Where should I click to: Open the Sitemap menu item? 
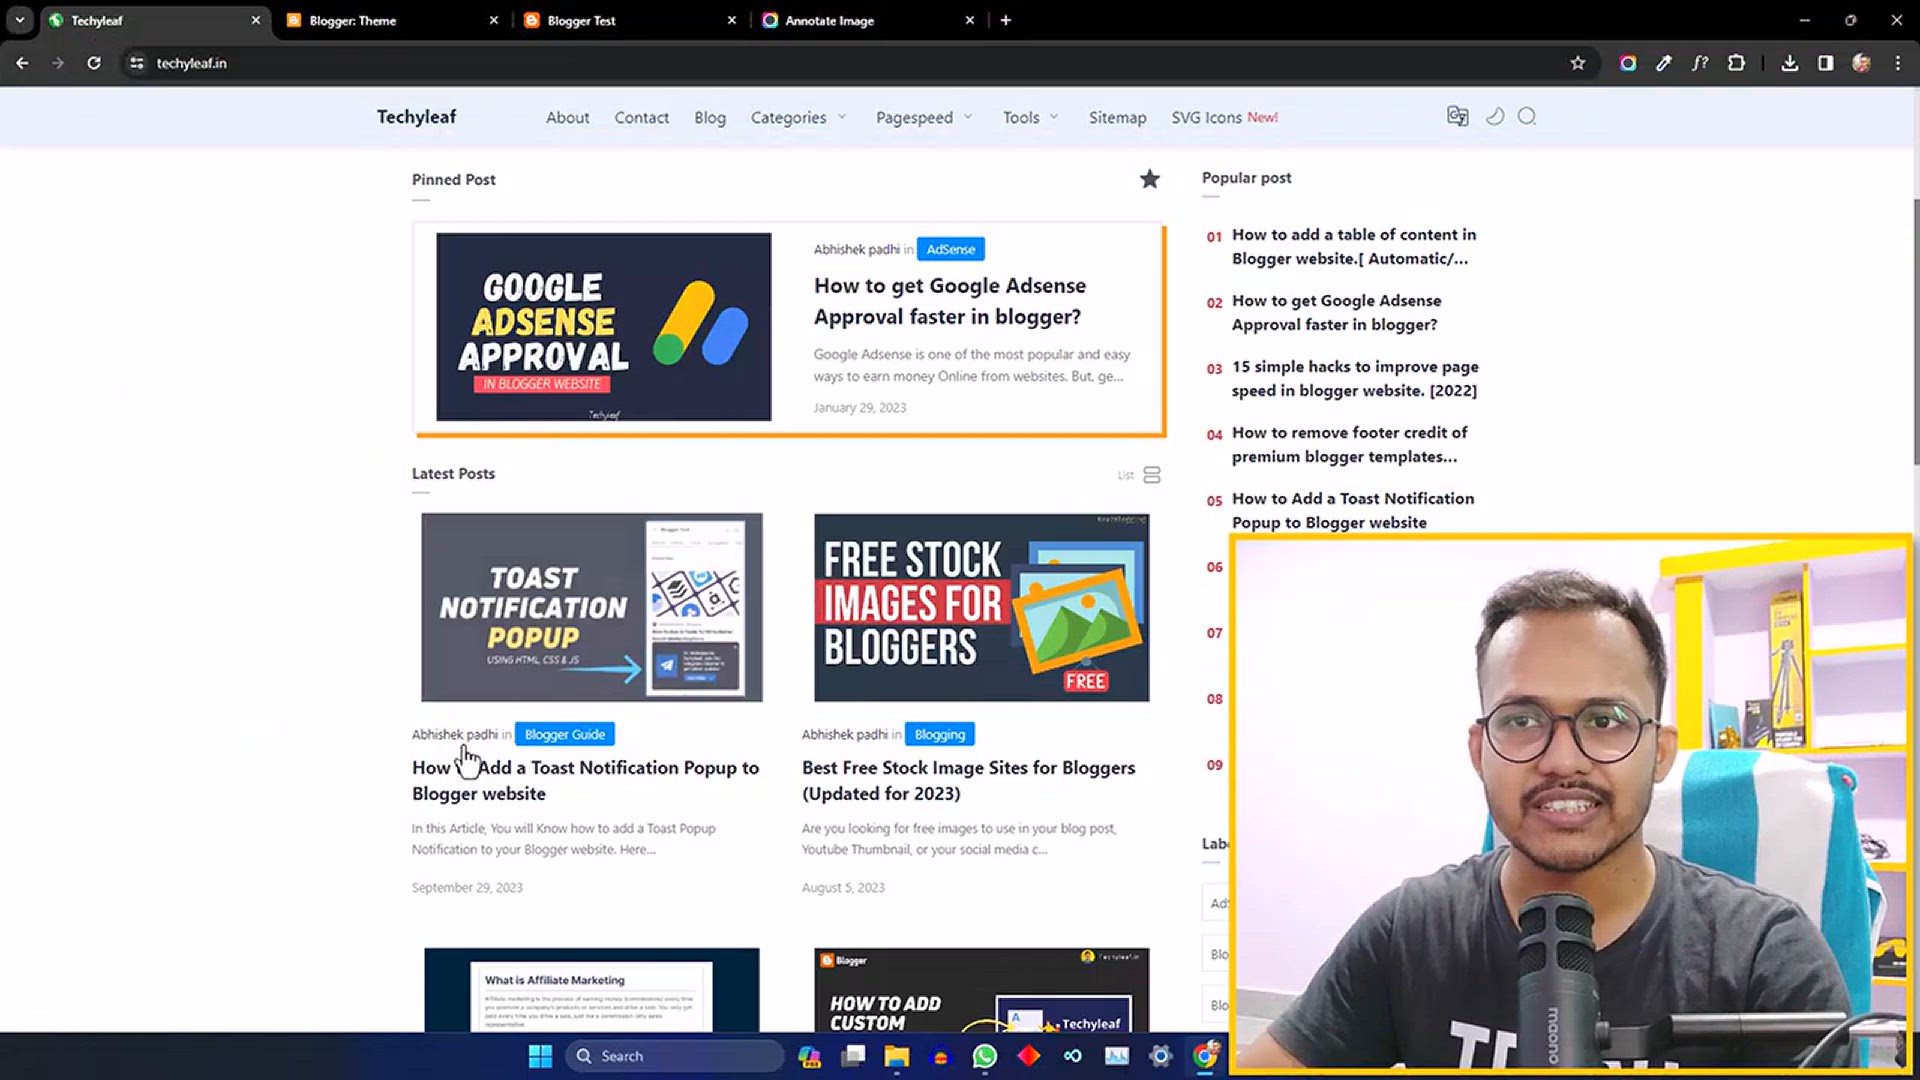click(1117, 117)
